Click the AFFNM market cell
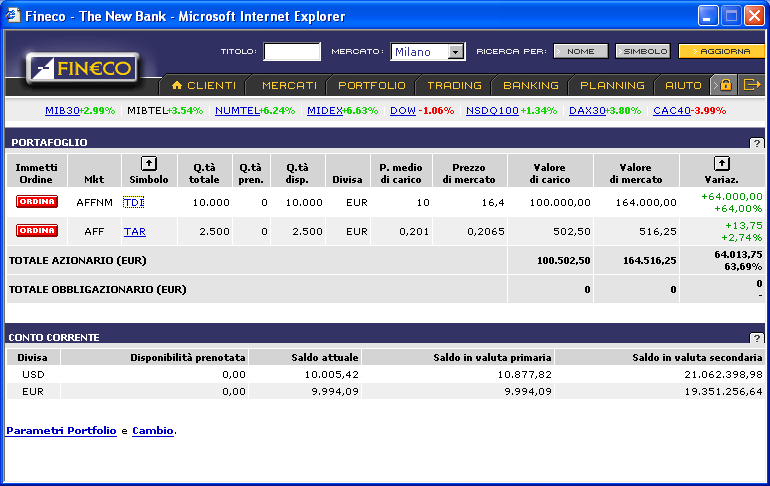 point(94,202)
